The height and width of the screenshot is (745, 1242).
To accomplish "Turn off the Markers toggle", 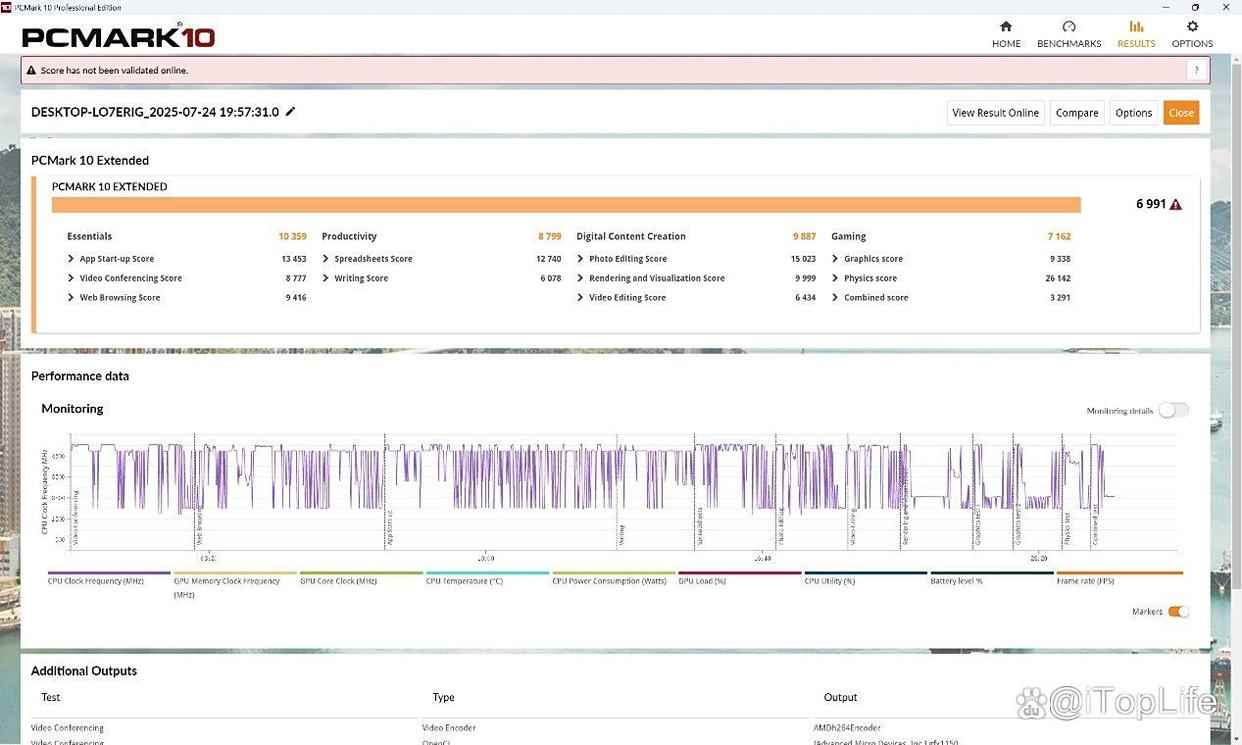I will coord(1178,611).
